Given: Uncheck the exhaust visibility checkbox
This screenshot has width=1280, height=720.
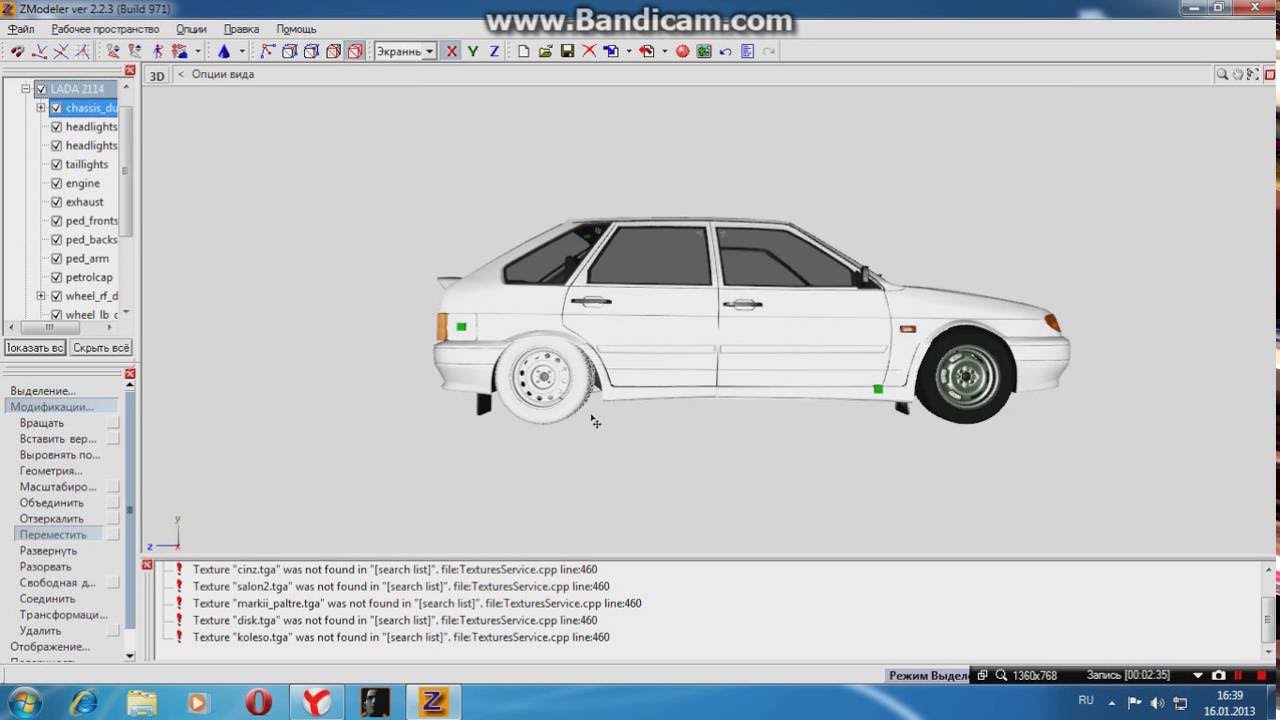Looking at the screenshot, I should pyautogui.click(x=56, y=202).
